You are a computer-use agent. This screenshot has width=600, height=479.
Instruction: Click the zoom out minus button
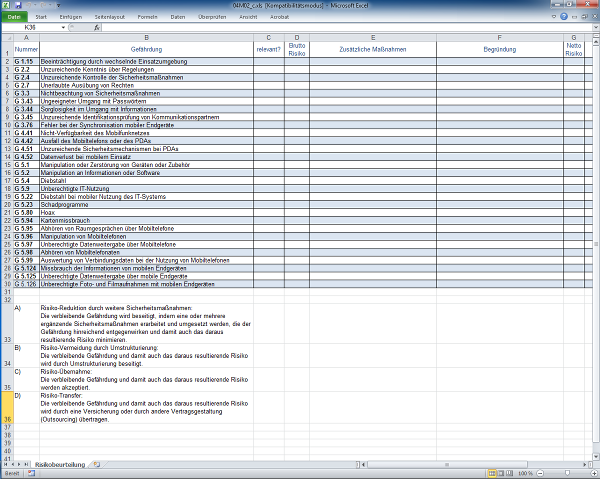(x=539, y=473)
